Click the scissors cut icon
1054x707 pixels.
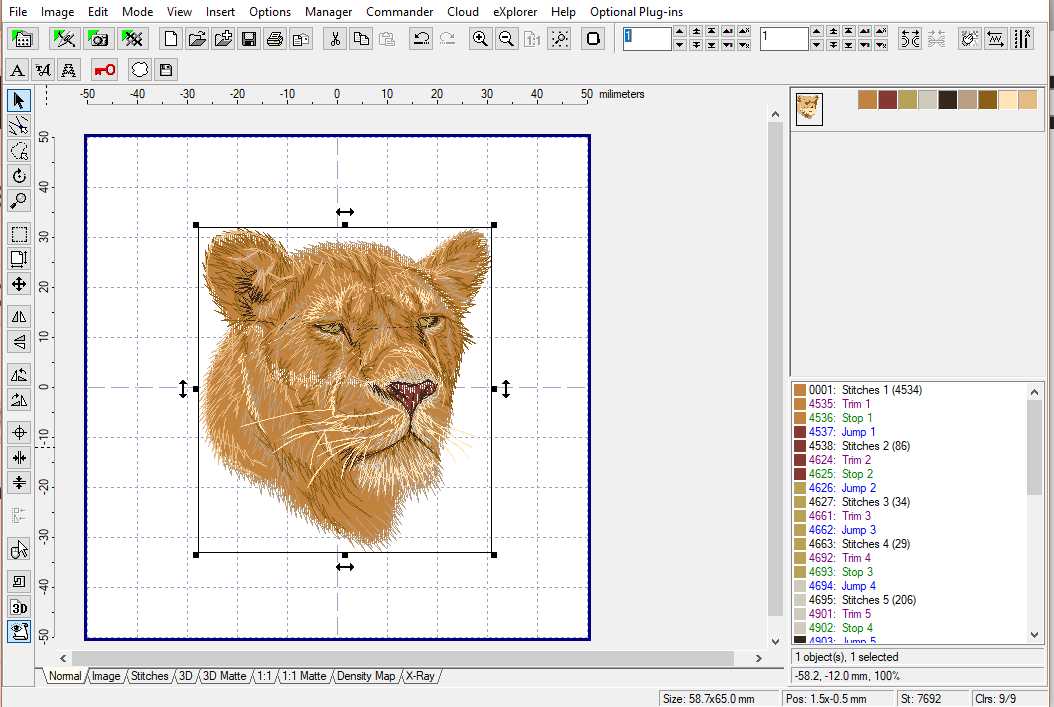(335, 39)
